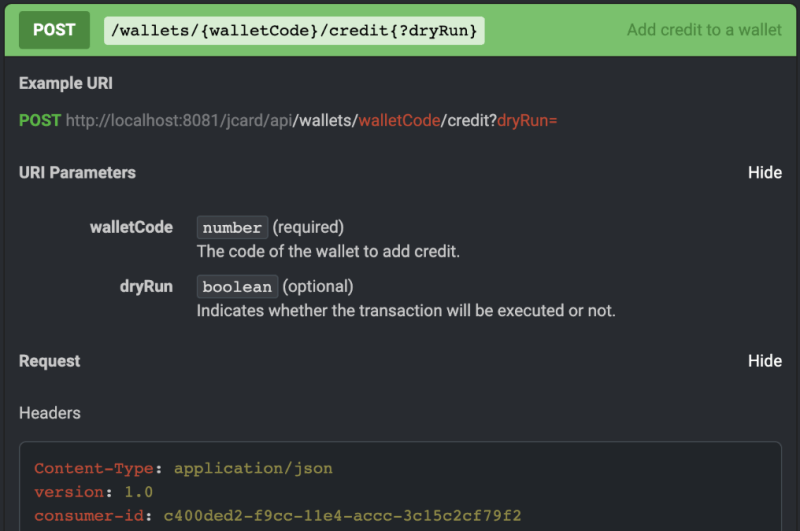Image resolution: width=800 pixels, height=531 pixels.
Task: Click the dryRun parameter name
Action: [x=146, y=286]
